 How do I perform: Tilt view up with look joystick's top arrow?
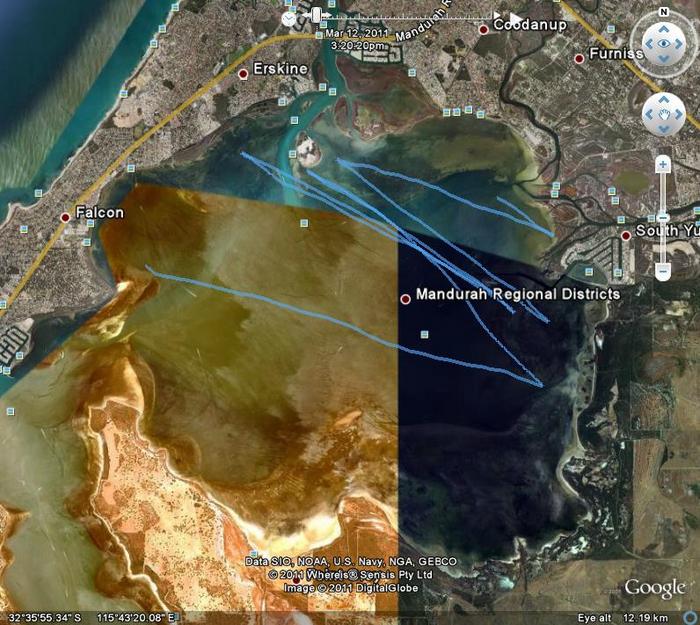click(x=663, y=26)
